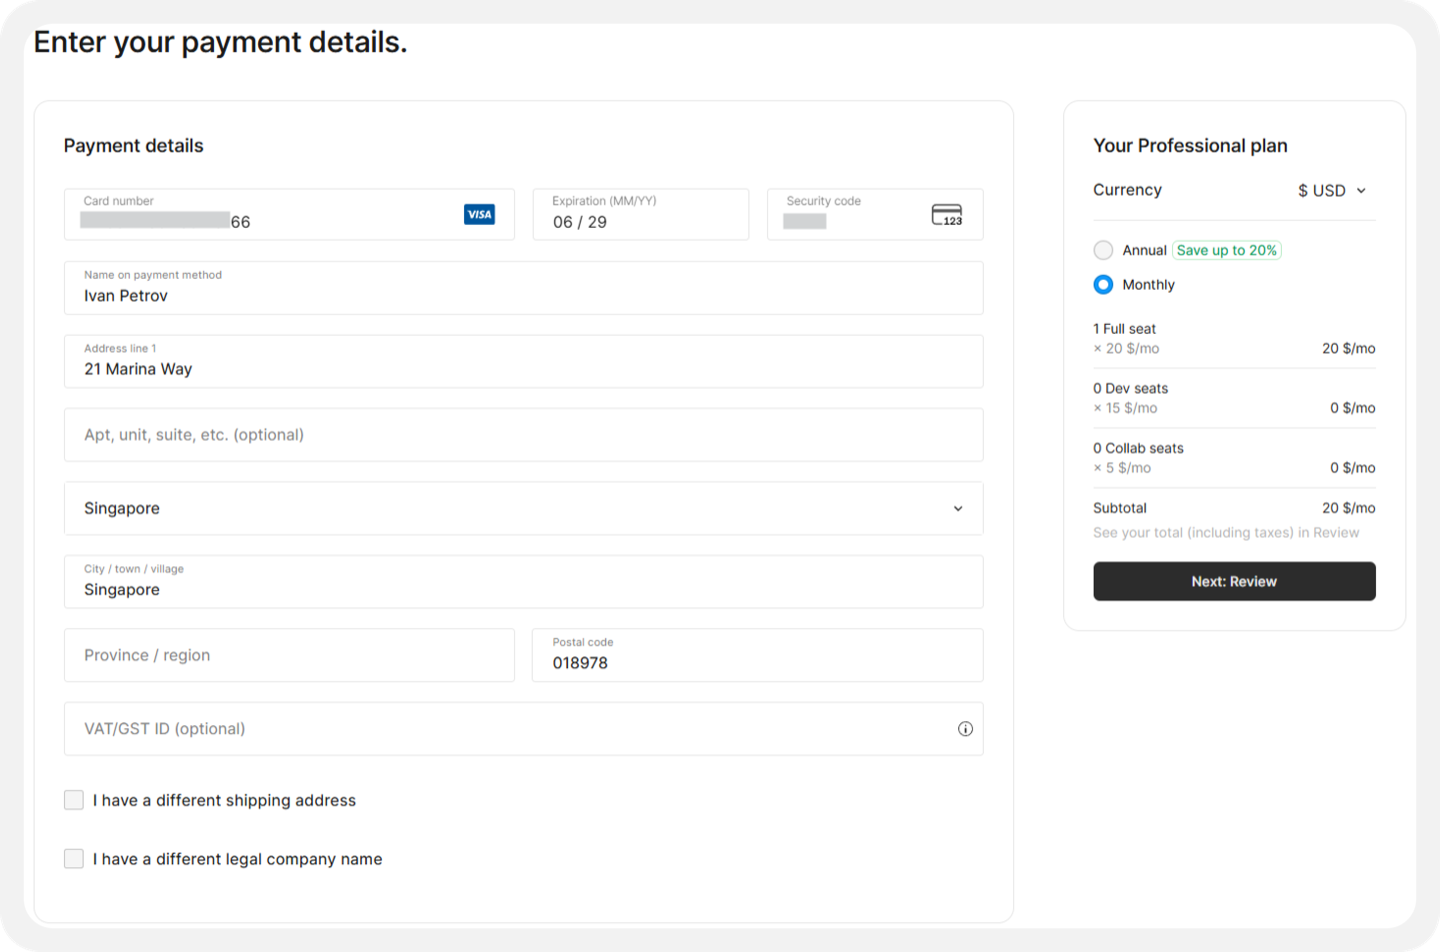Image resolution: width=1440 pixels, height=952 pixels.
Task: Open the $ USD currency dropdown
Action: [1332, 190]
